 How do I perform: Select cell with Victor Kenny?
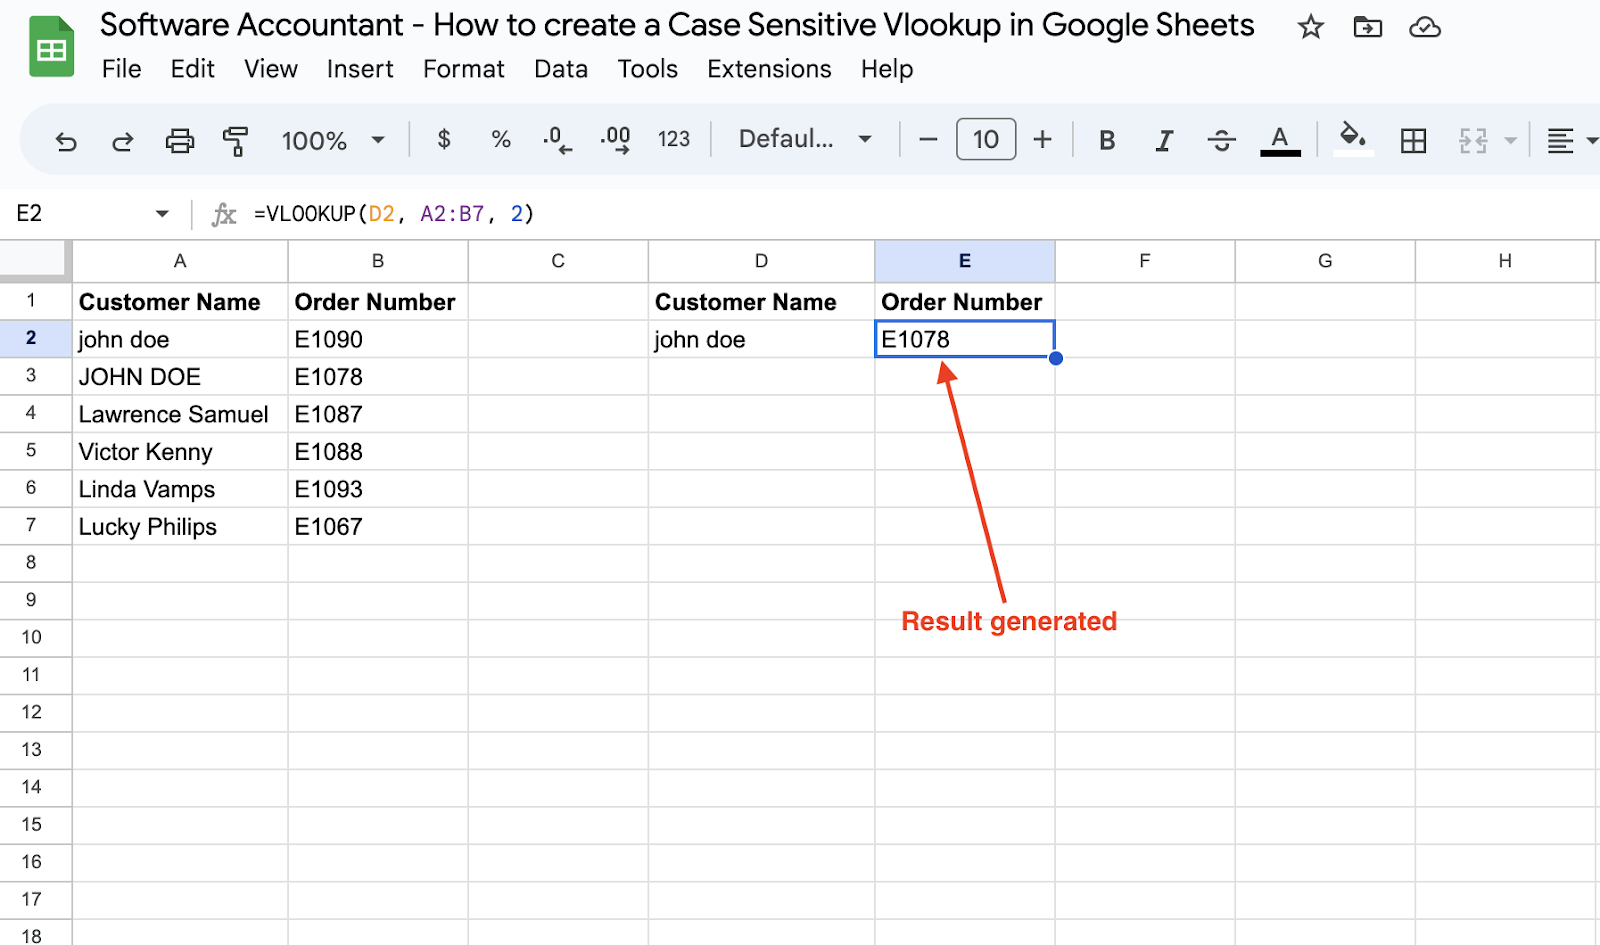coord(180,452)
